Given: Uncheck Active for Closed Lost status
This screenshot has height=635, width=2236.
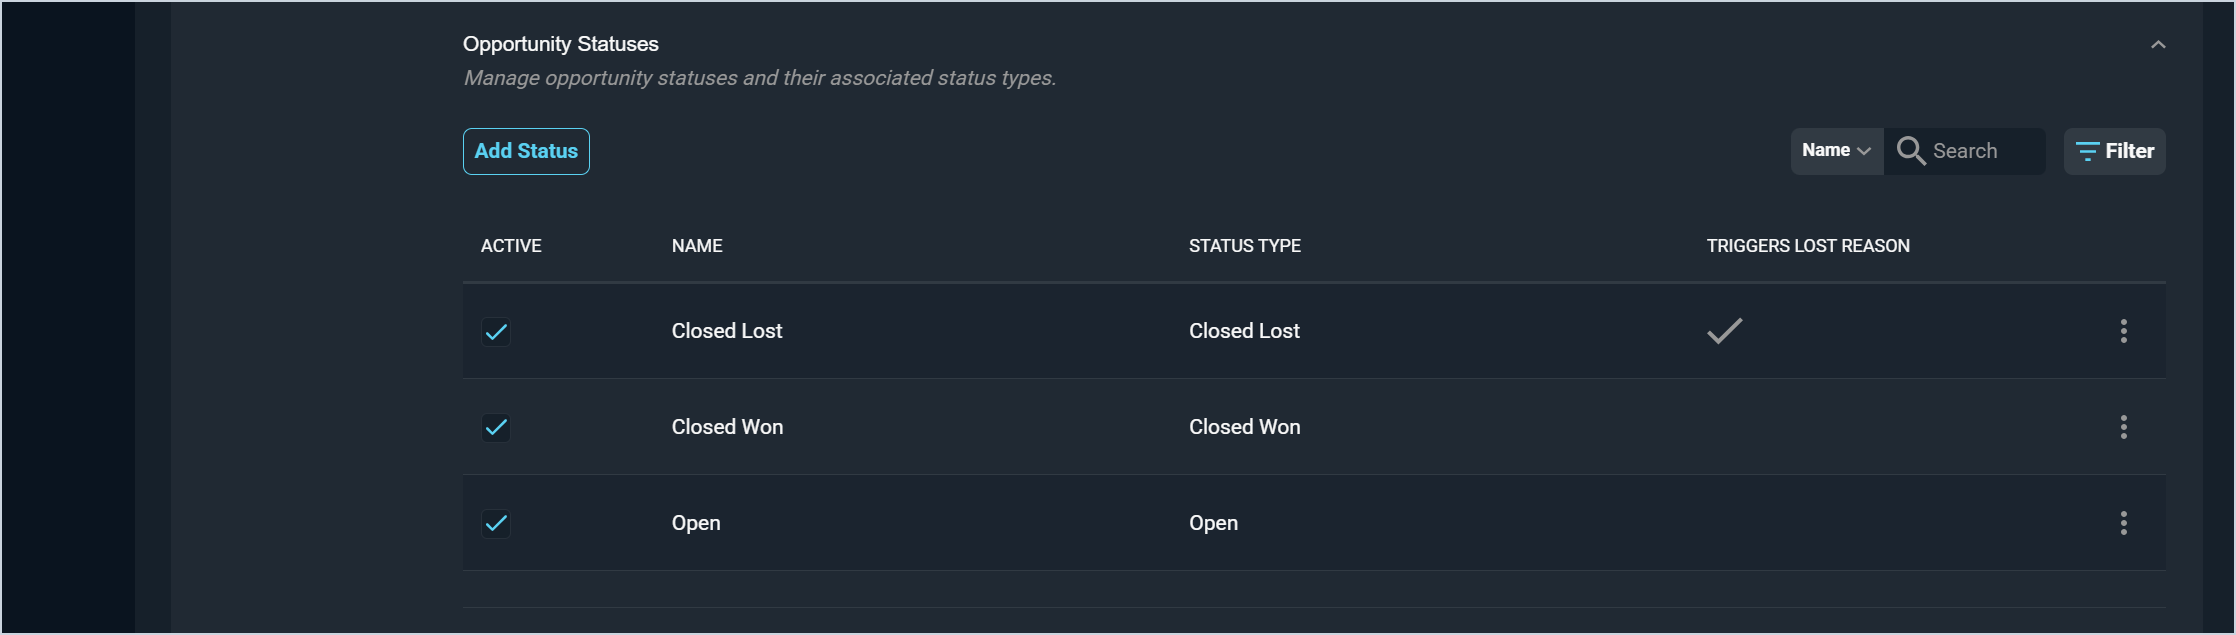Looking at the screenshot, I should point(496,331).
